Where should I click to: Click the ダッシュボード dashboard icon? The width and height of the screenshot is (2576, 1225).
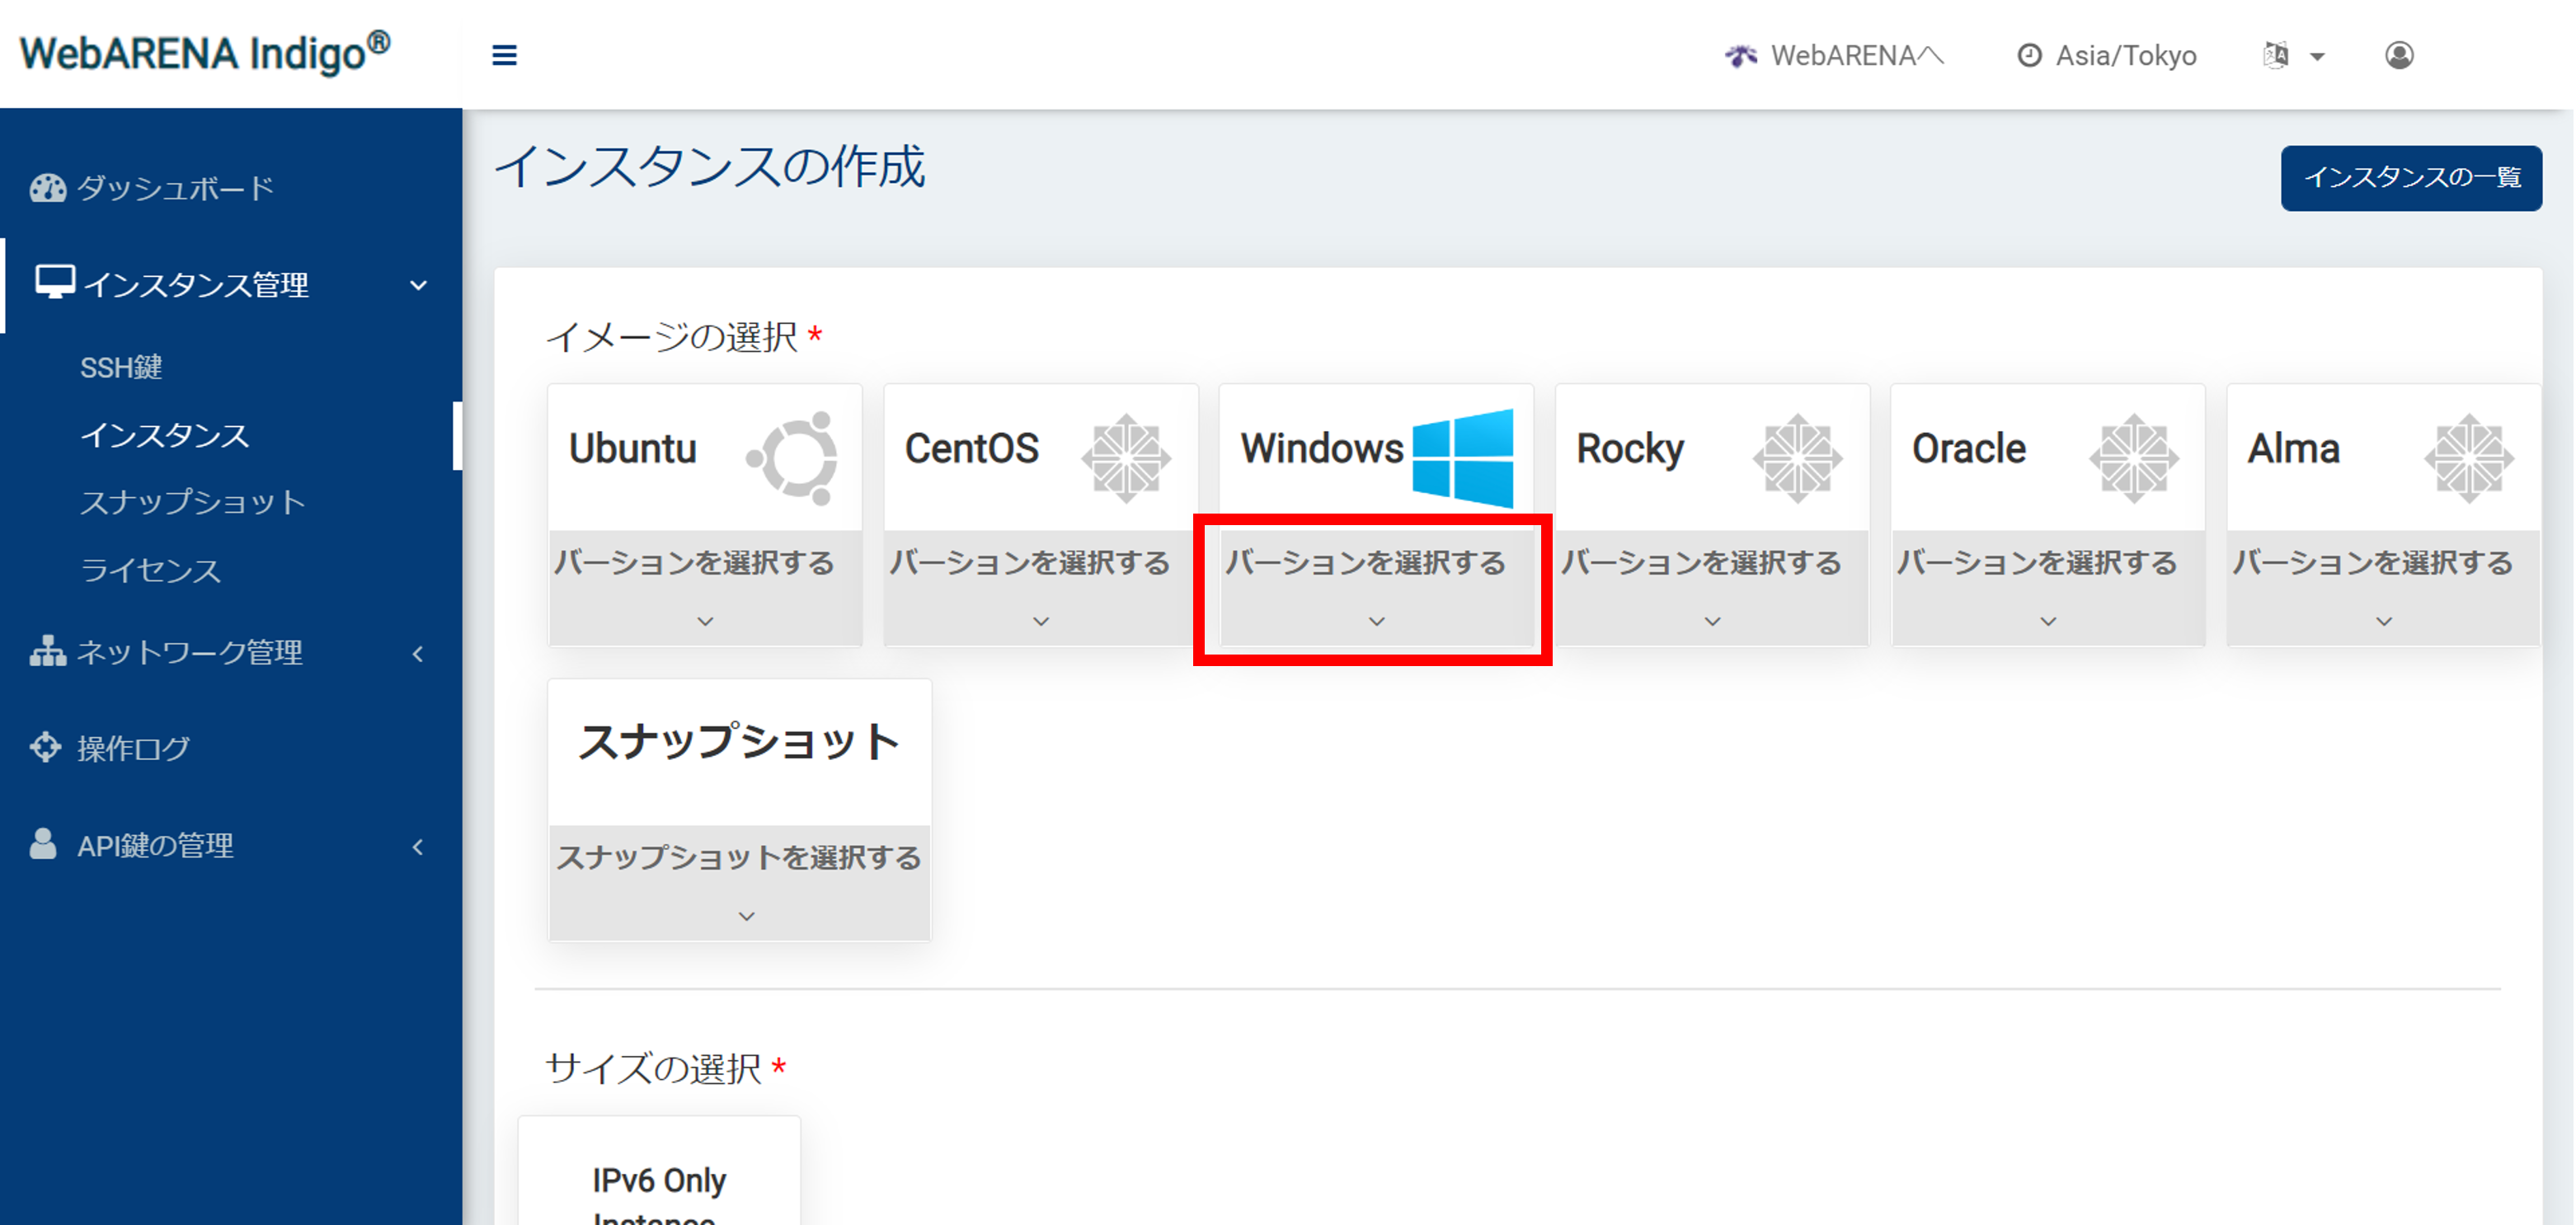(47, 188)
